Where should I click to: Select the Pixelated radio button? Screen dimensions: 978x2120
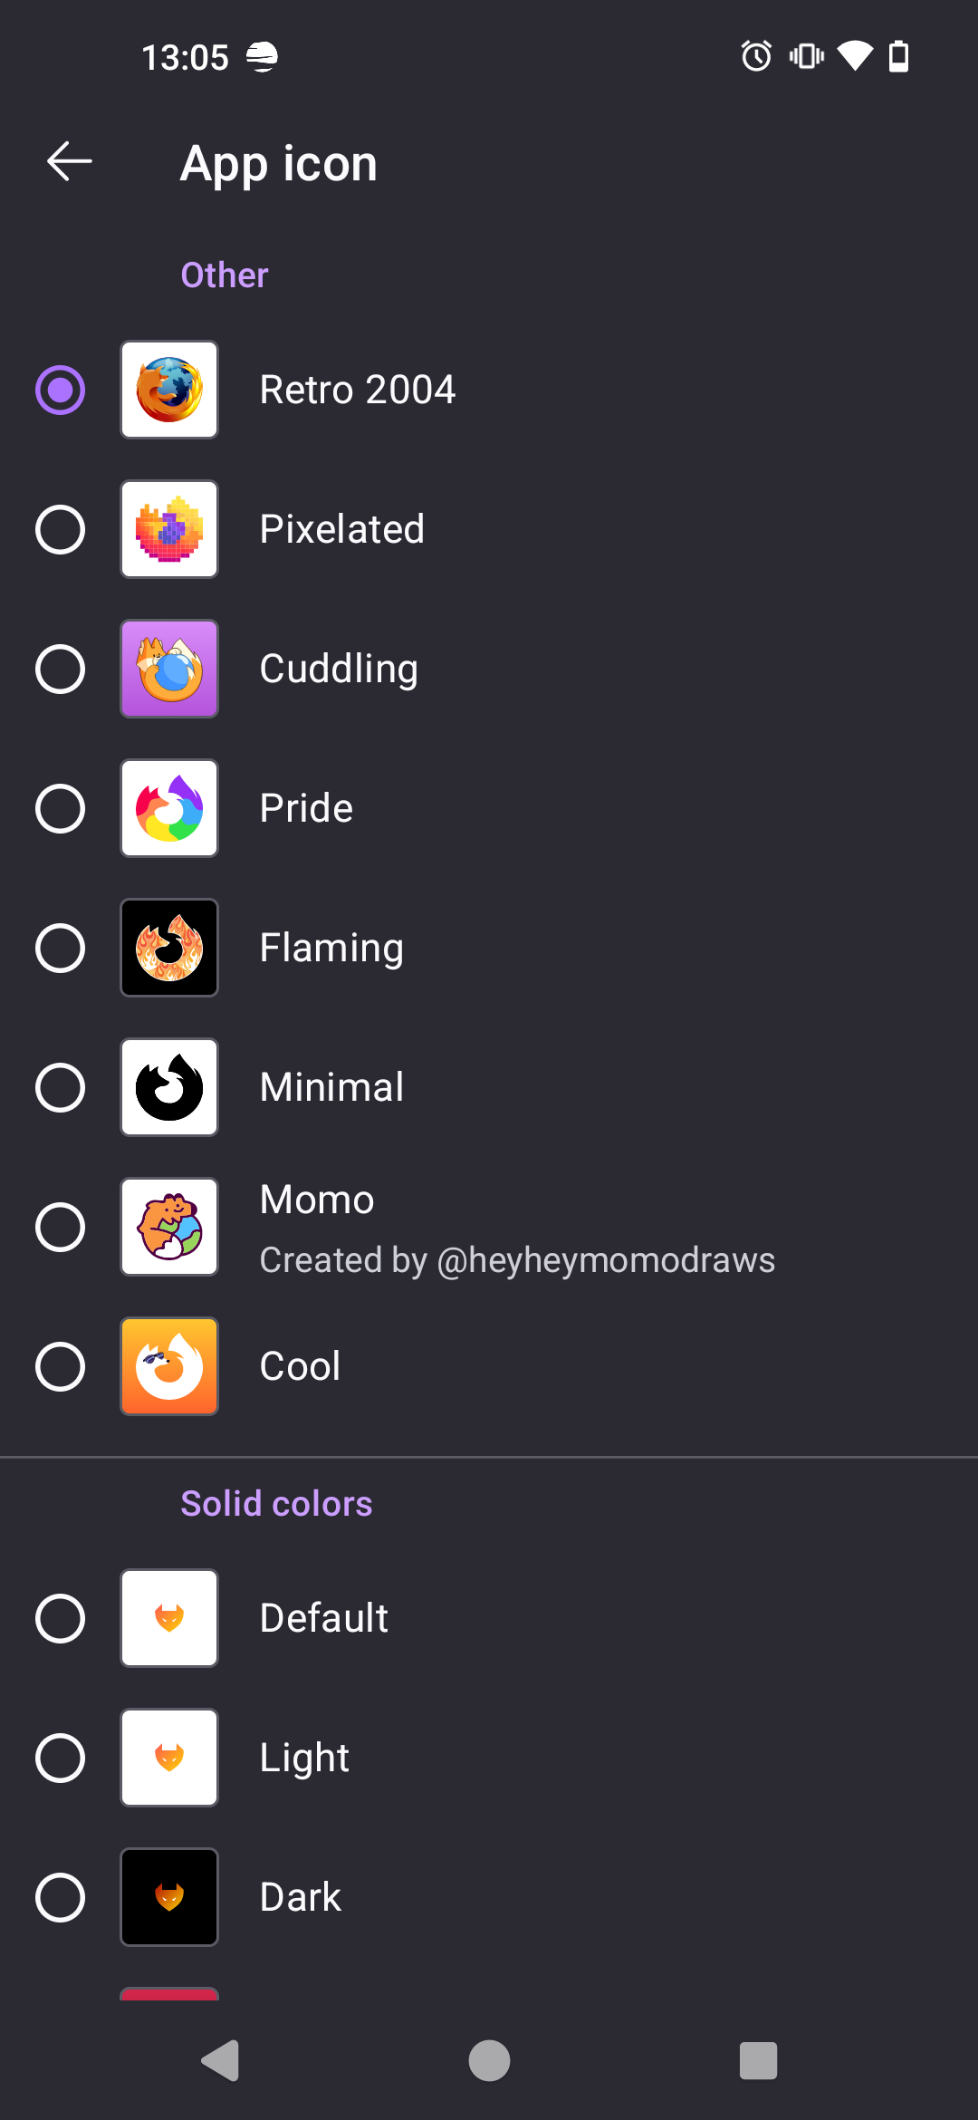pyautogui.click(x=60, y=529)
